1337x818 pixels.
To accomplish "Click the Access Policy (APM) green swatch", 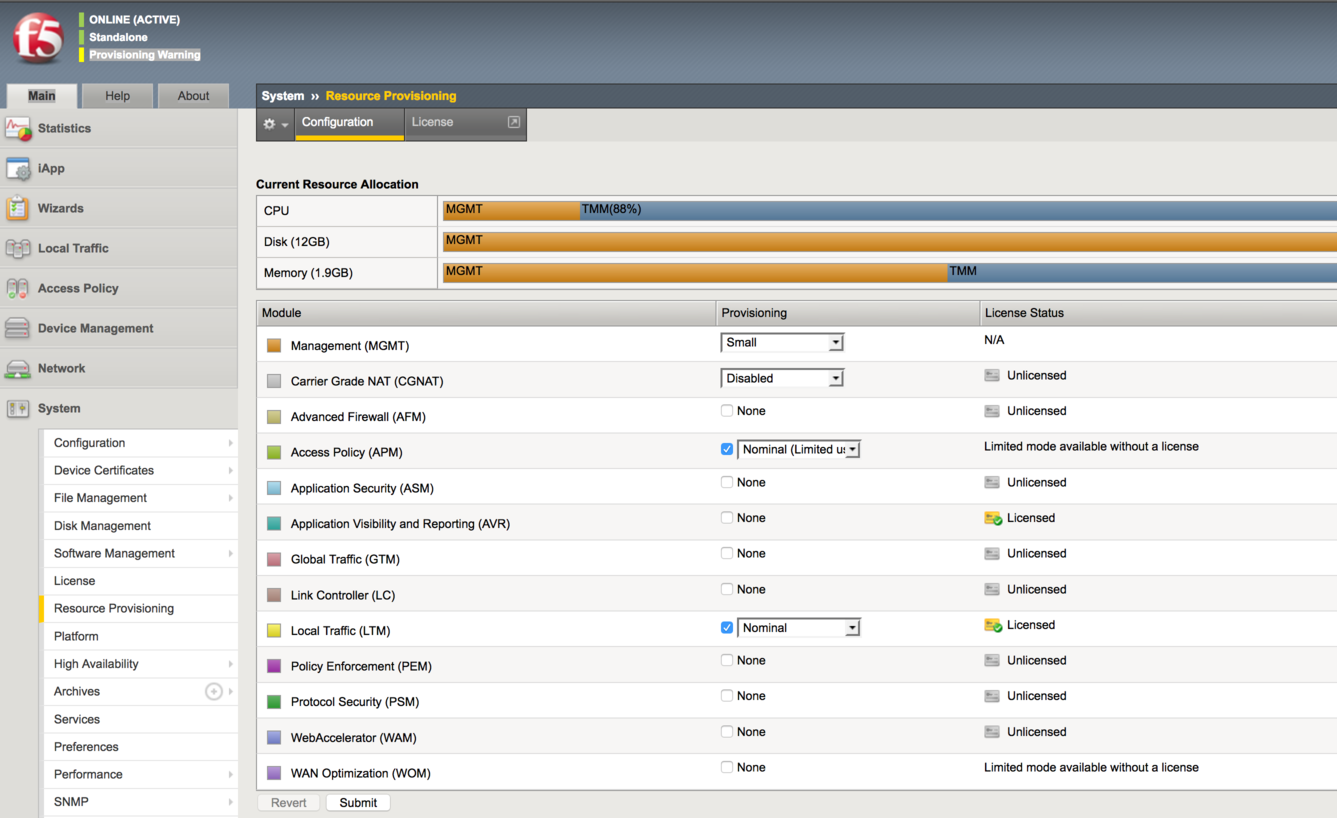I will 274,452.
